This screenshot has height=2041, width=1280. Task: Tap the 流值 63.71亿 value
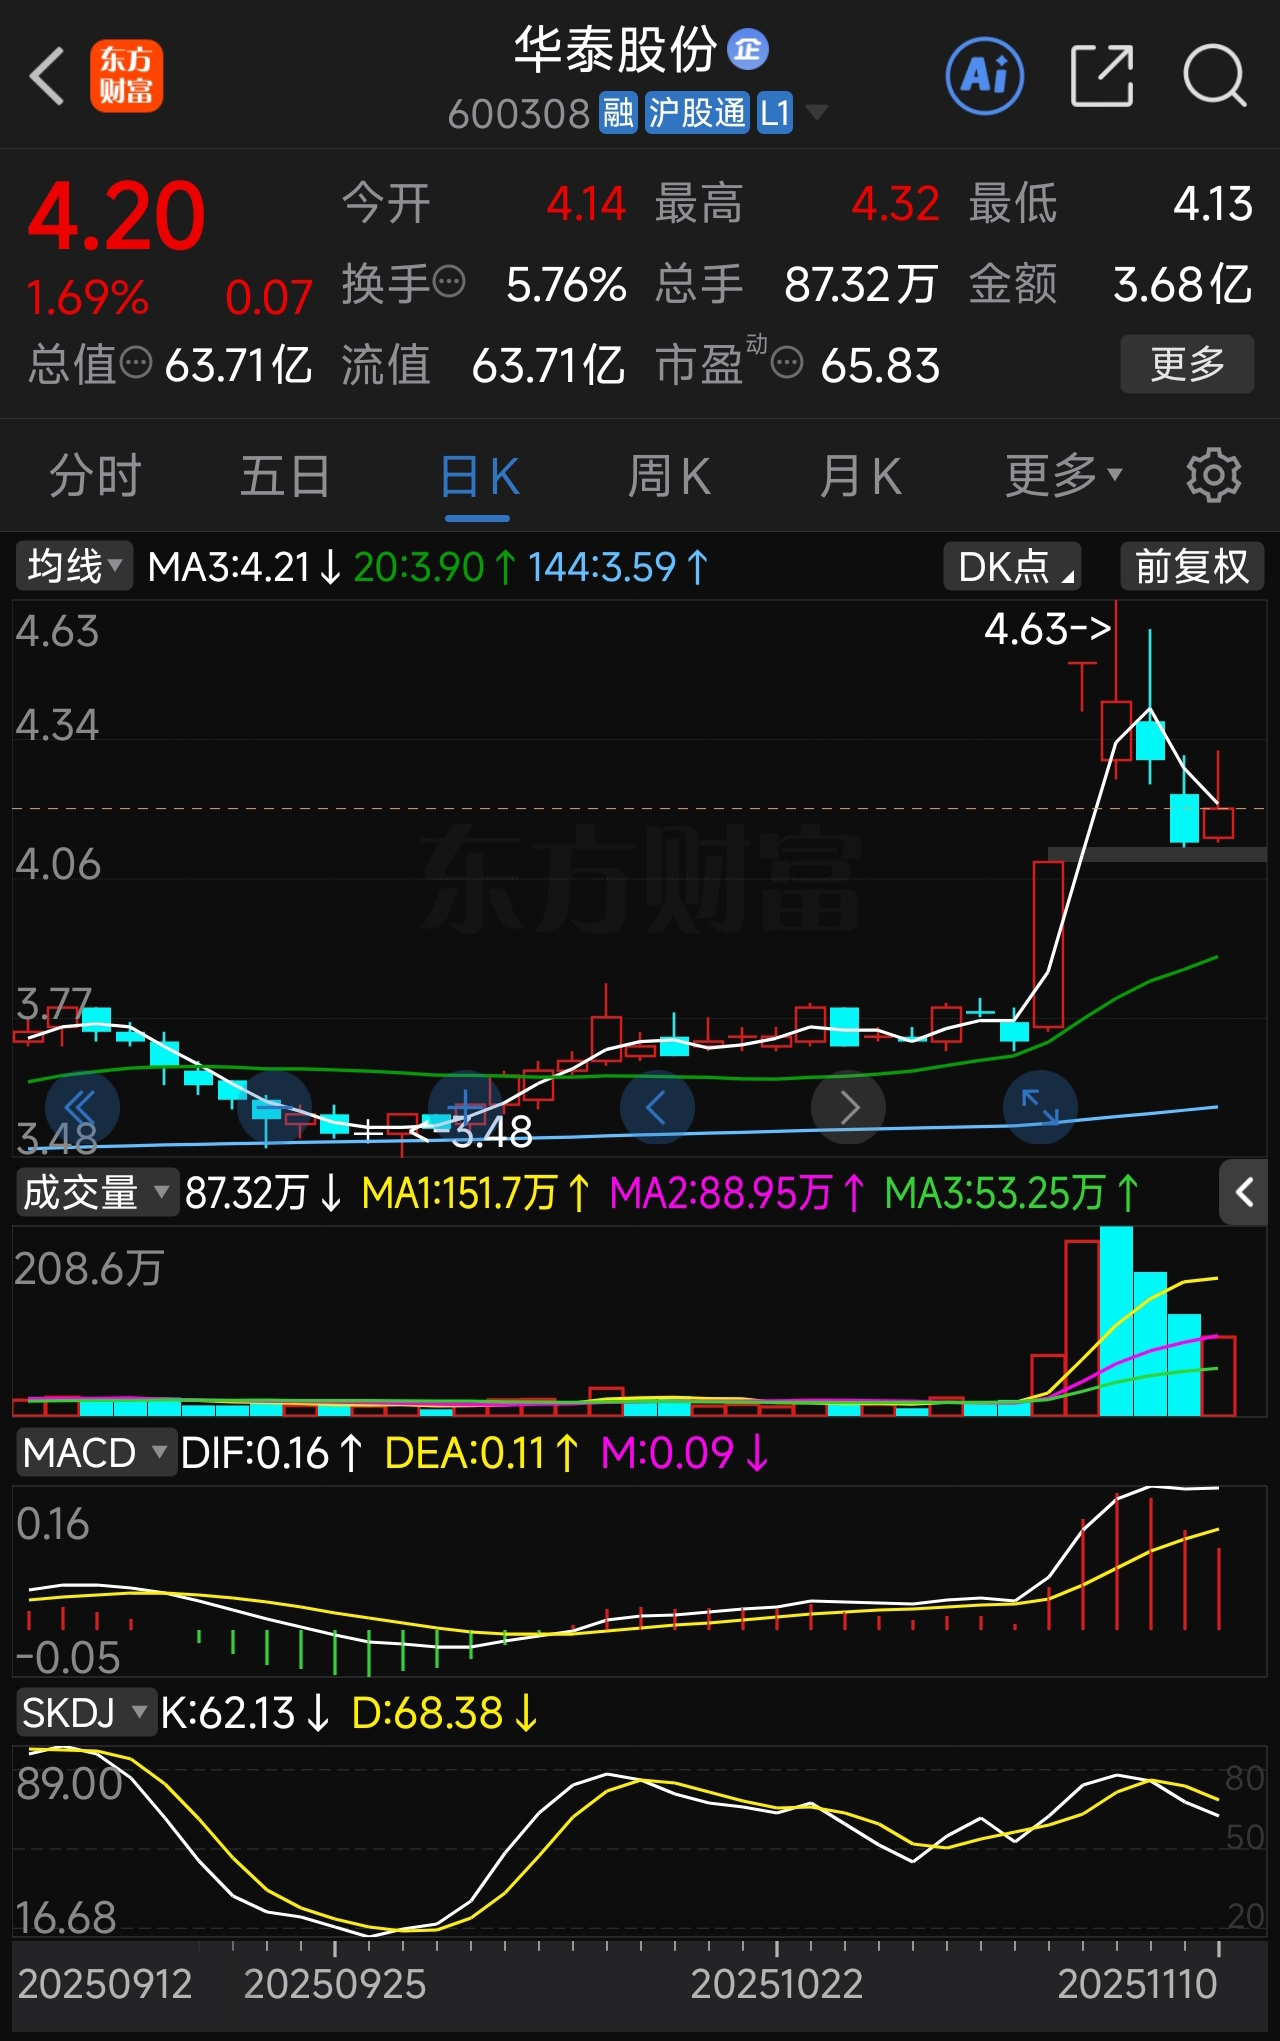tap(548, 365)
